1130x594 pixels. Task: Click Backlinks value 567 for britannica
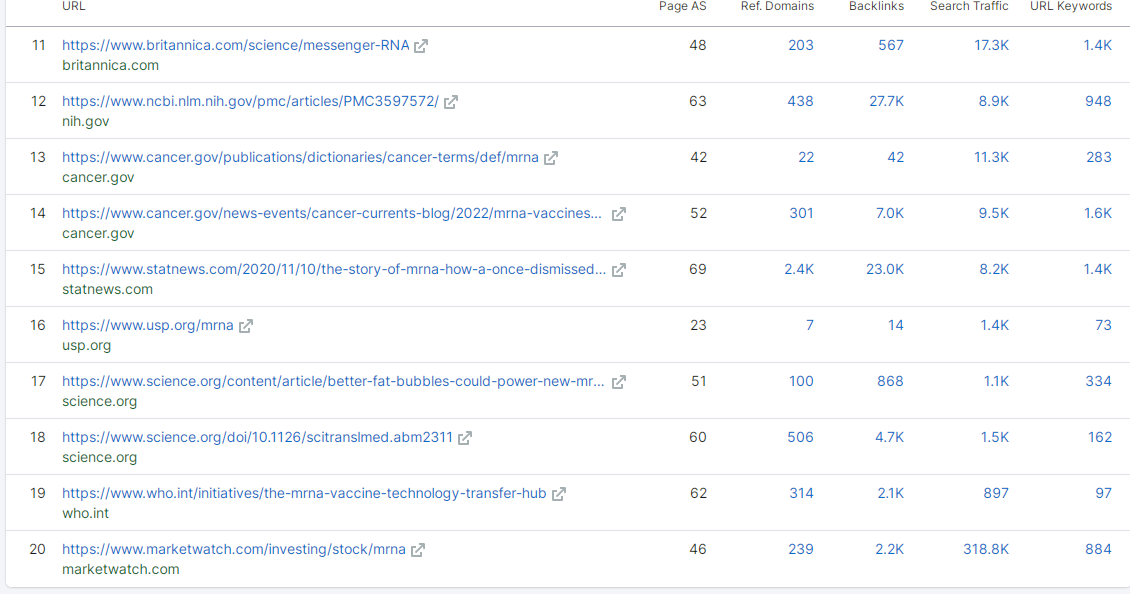click(x=891, y=45)
